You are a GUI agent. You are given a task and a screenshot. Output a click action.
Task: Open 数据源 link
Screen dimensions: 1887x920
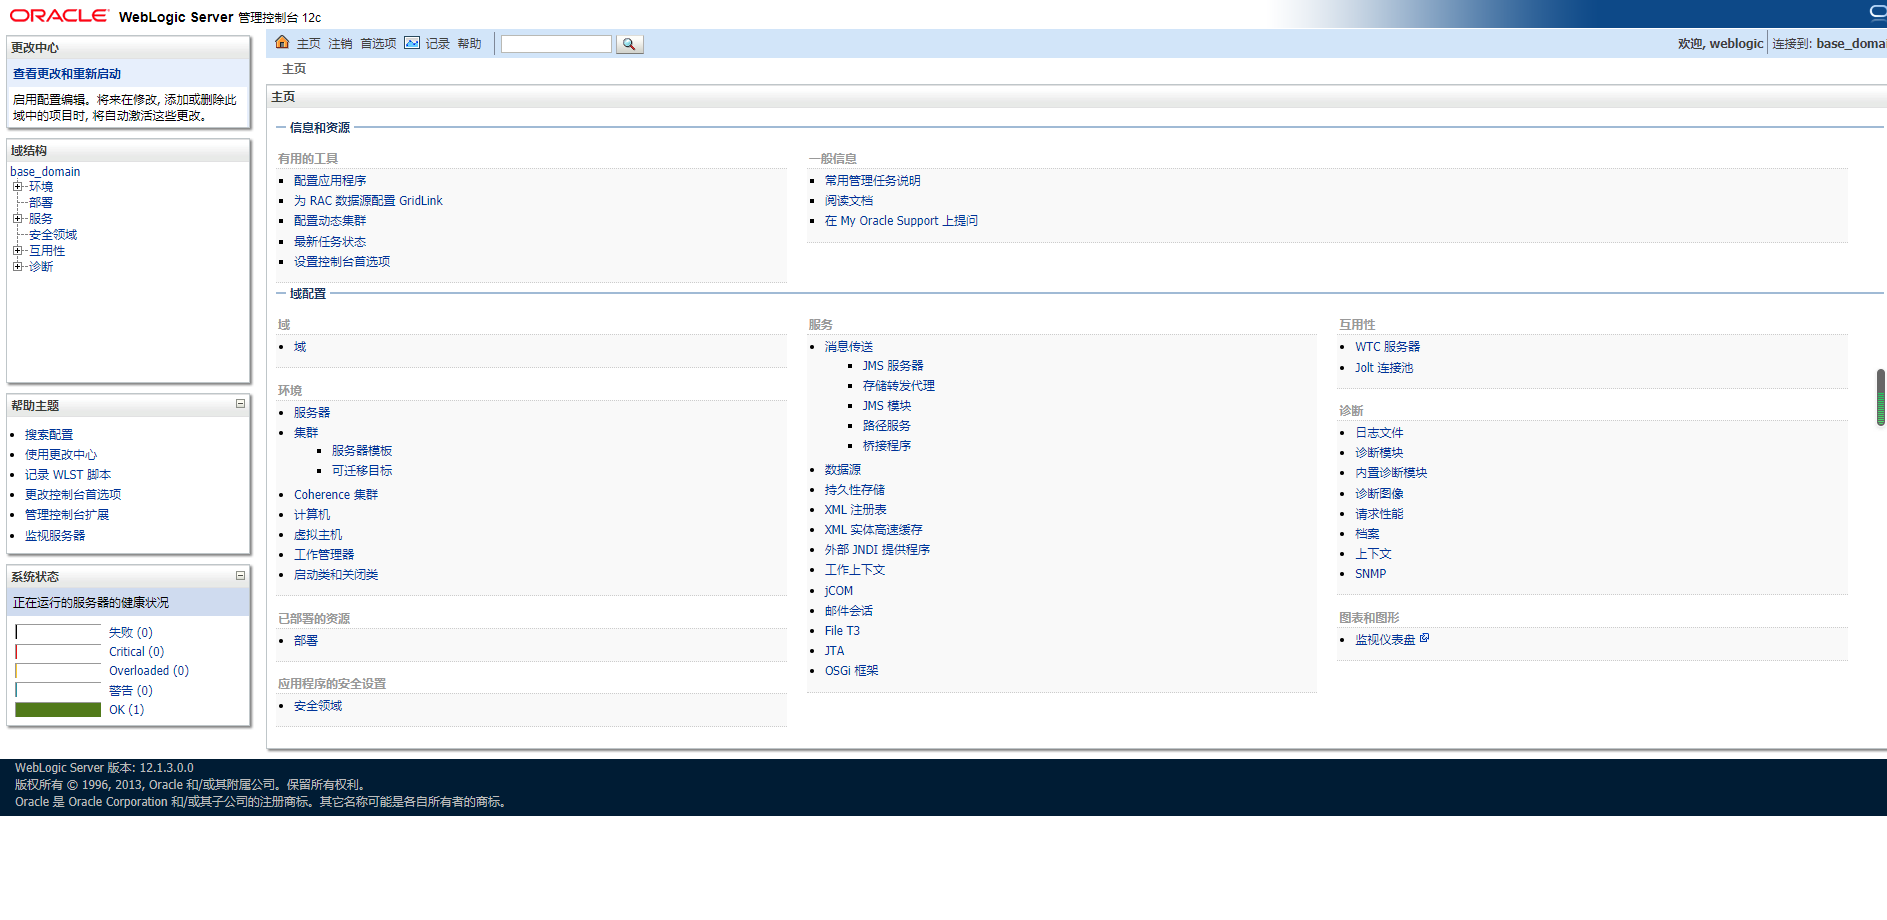[x=843, y=470]
